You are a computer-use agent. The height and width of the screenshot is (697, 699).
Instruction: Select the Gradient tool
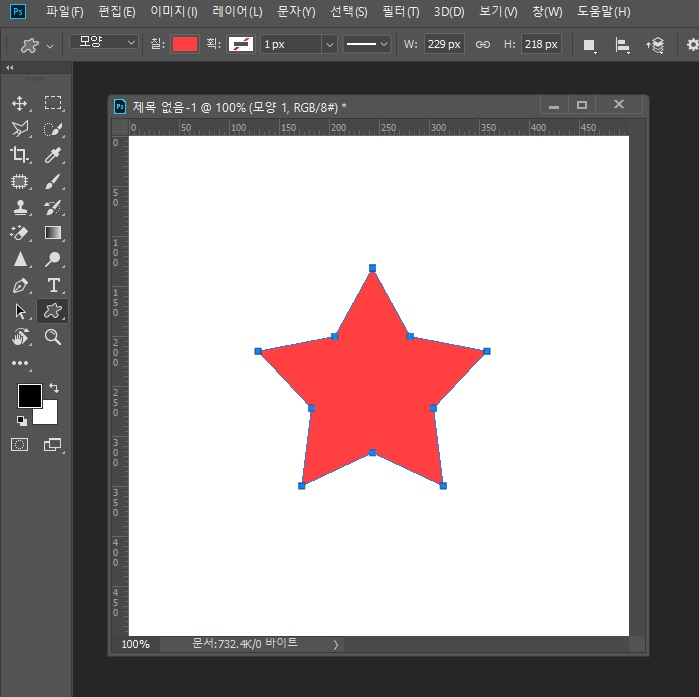point(53,233)
